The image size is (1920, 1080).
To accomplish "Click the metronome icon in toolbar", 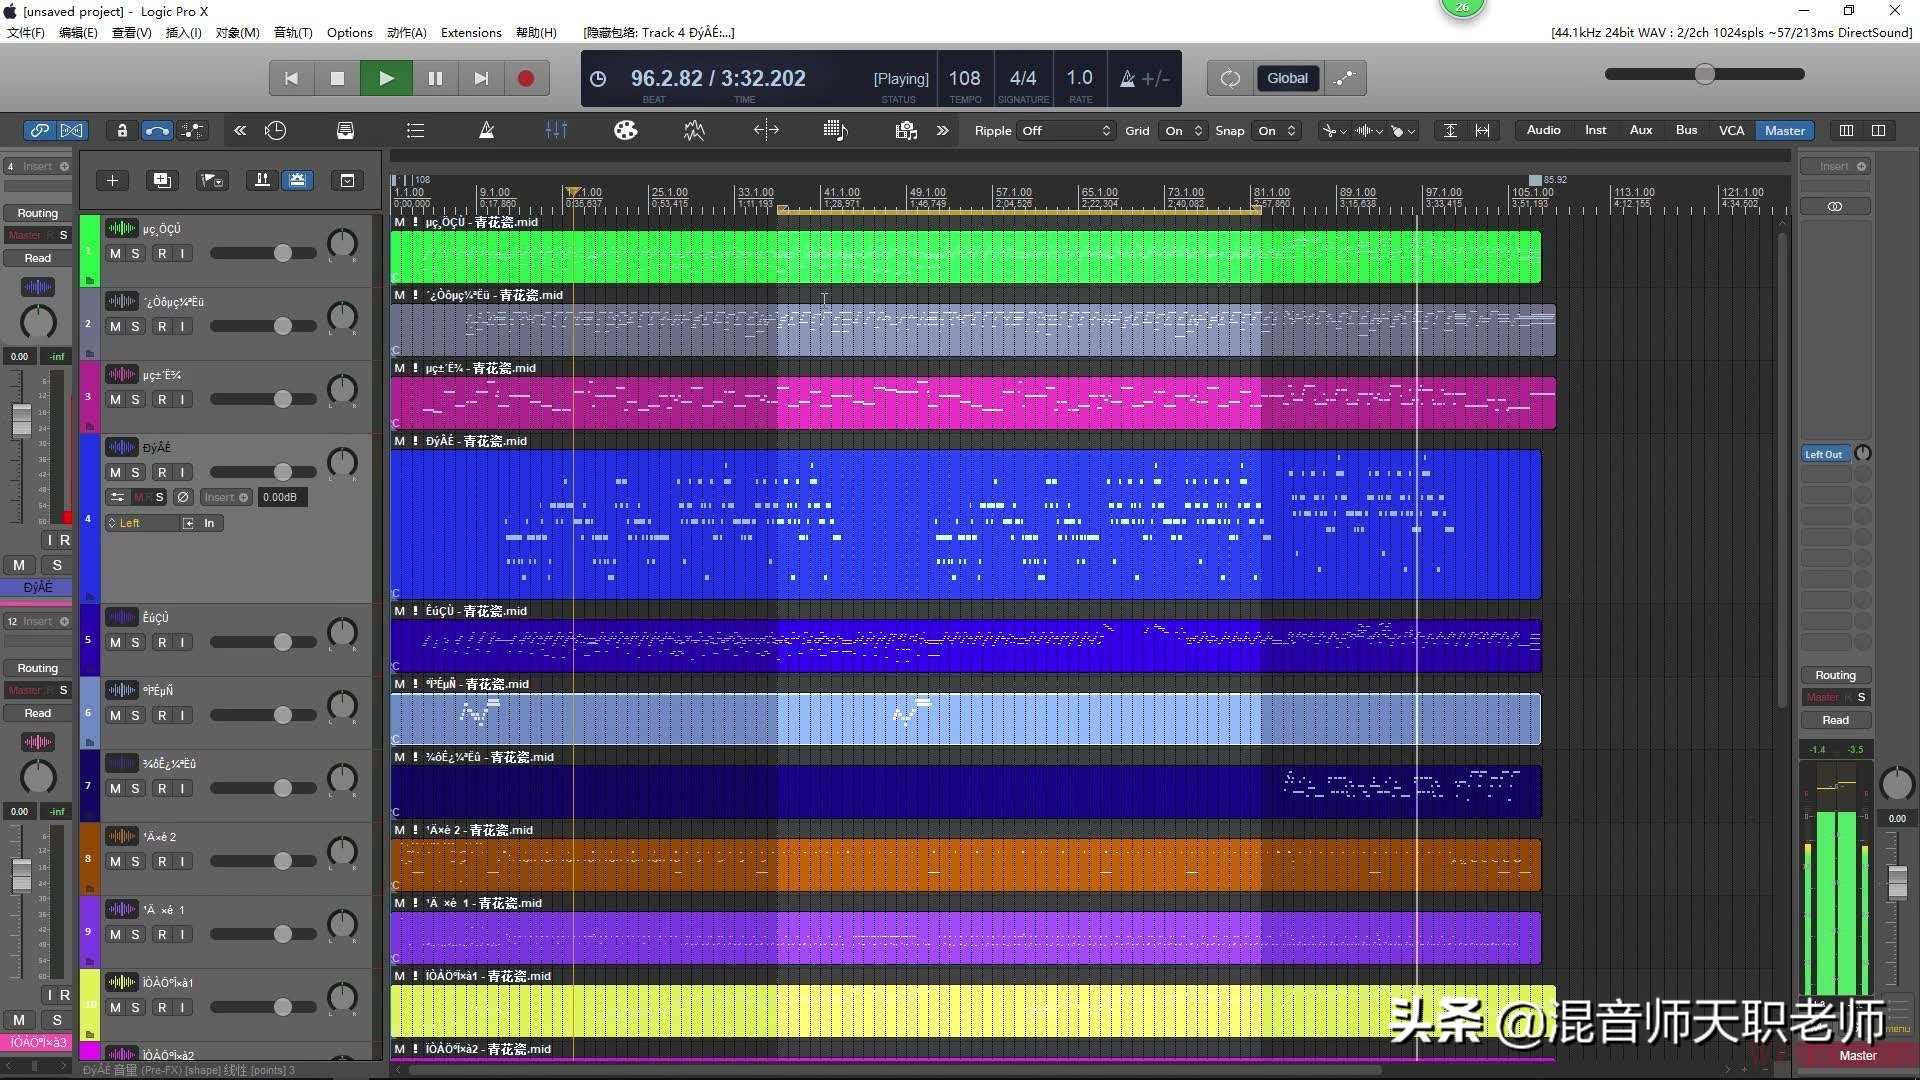I will pyautogui.click(x=486, y=130).
